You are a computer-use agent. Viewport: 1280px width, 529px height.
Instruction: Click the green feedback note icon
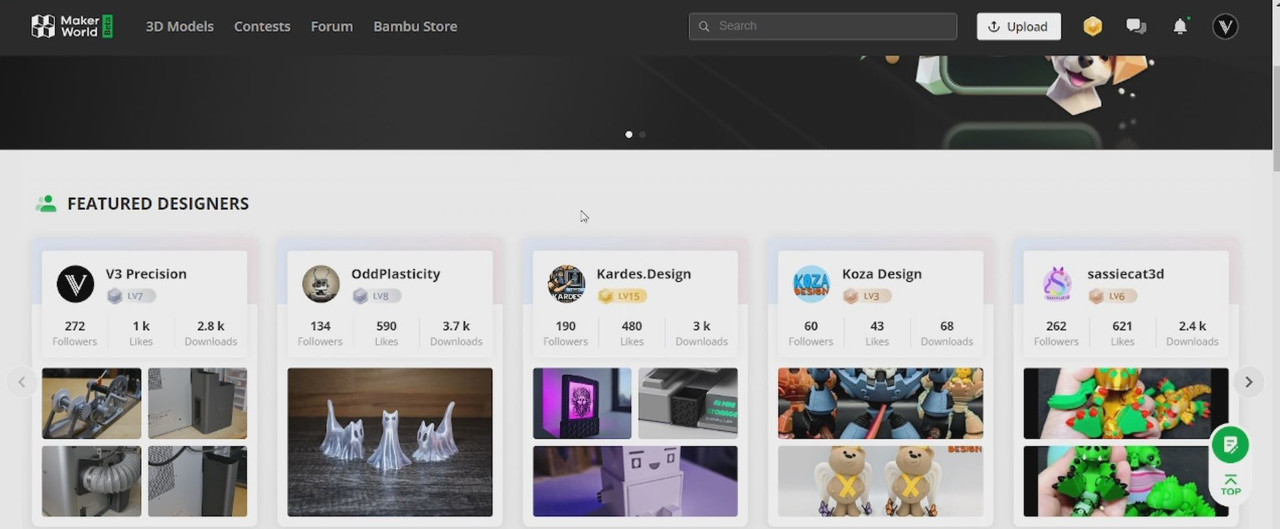[x=1230, y=444]
